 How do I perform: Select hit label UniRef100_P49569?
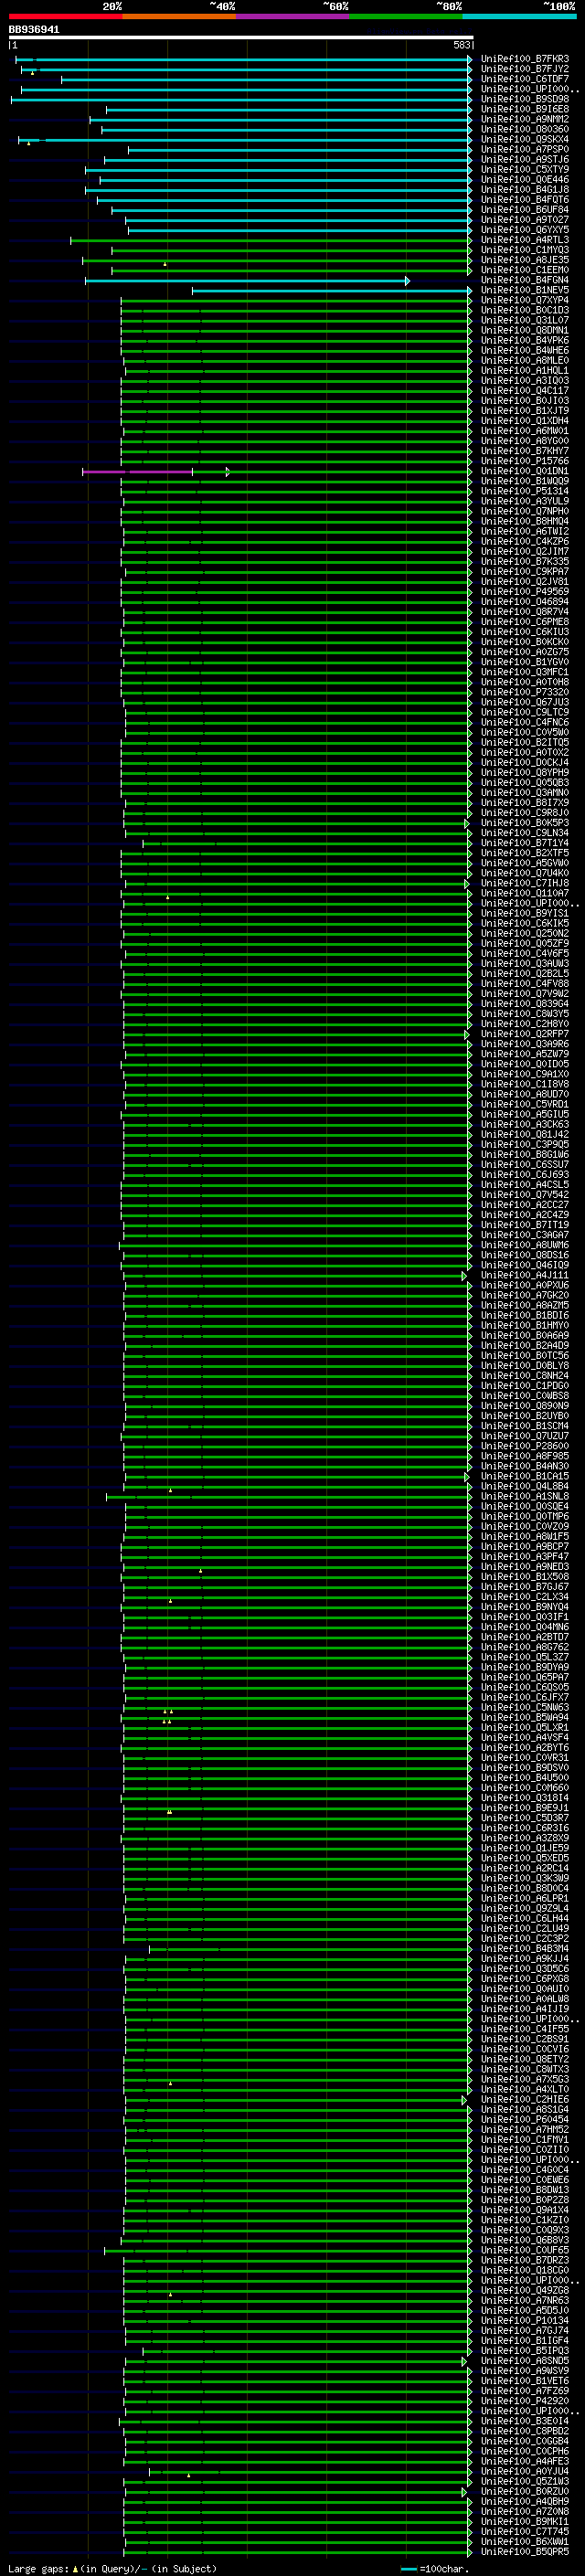[x=525, y=592]
